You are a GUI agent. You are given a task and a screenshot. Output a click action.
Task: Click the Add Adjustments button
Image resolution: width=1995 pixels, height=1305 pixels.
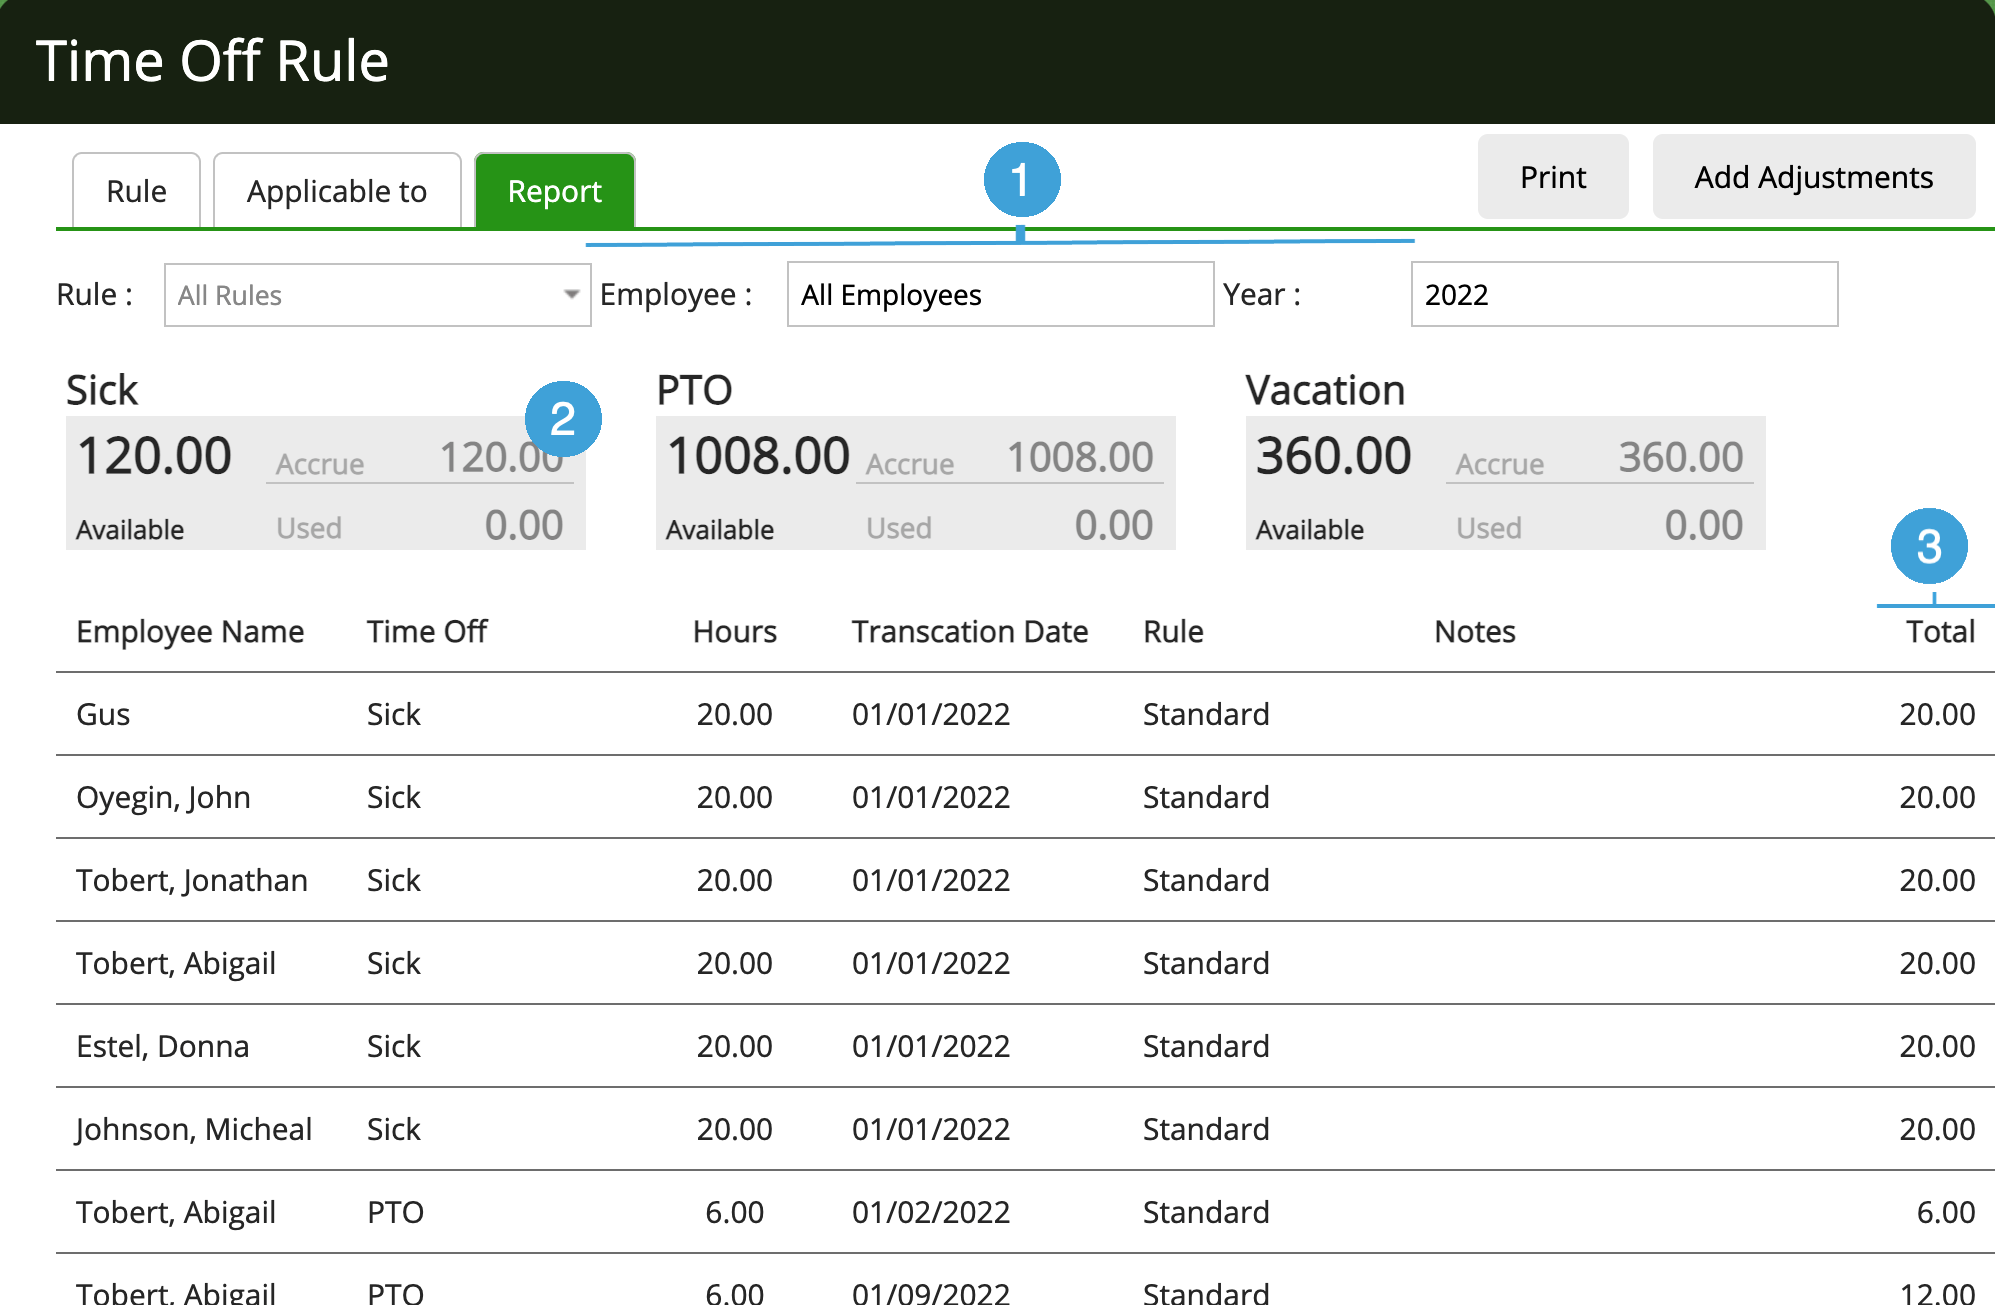(x=1814, y=177)
